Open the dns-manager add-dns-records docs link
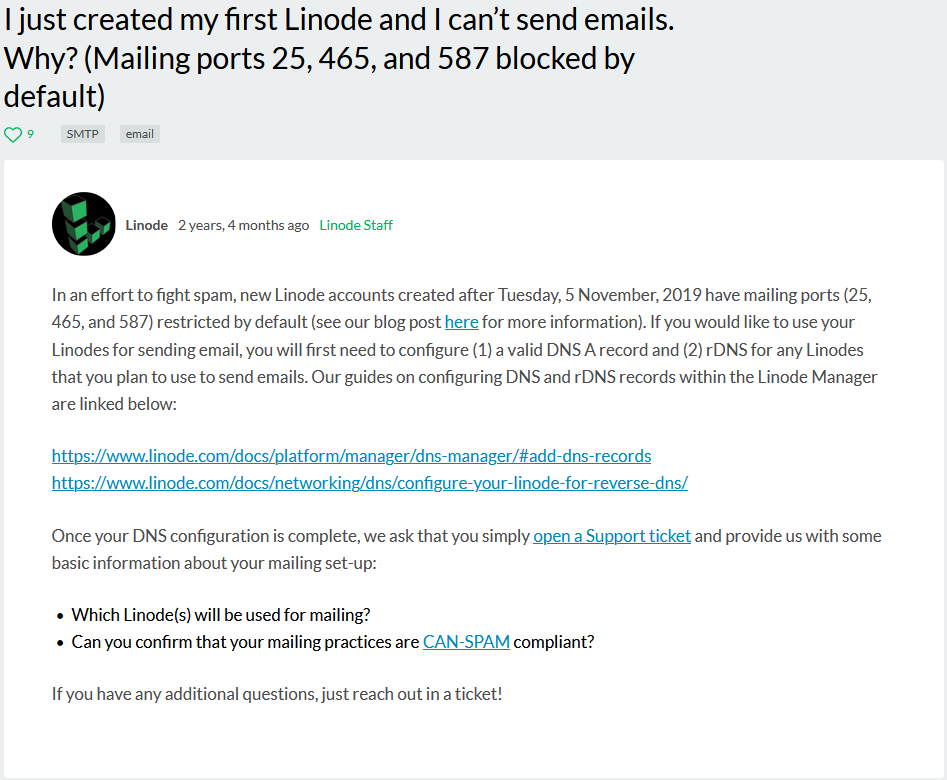This screenshot has height=780, width=947. (x=352, y=456)
